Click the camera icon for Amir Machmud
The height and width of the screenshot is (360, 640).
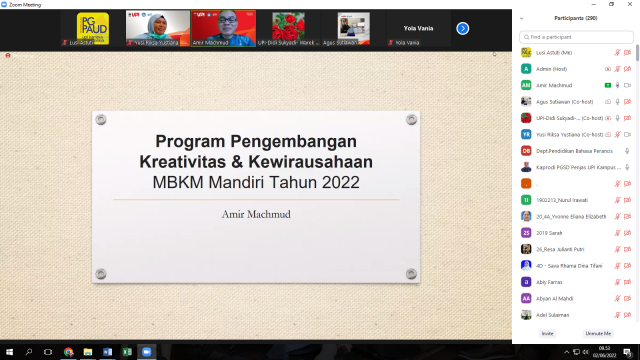627,85
